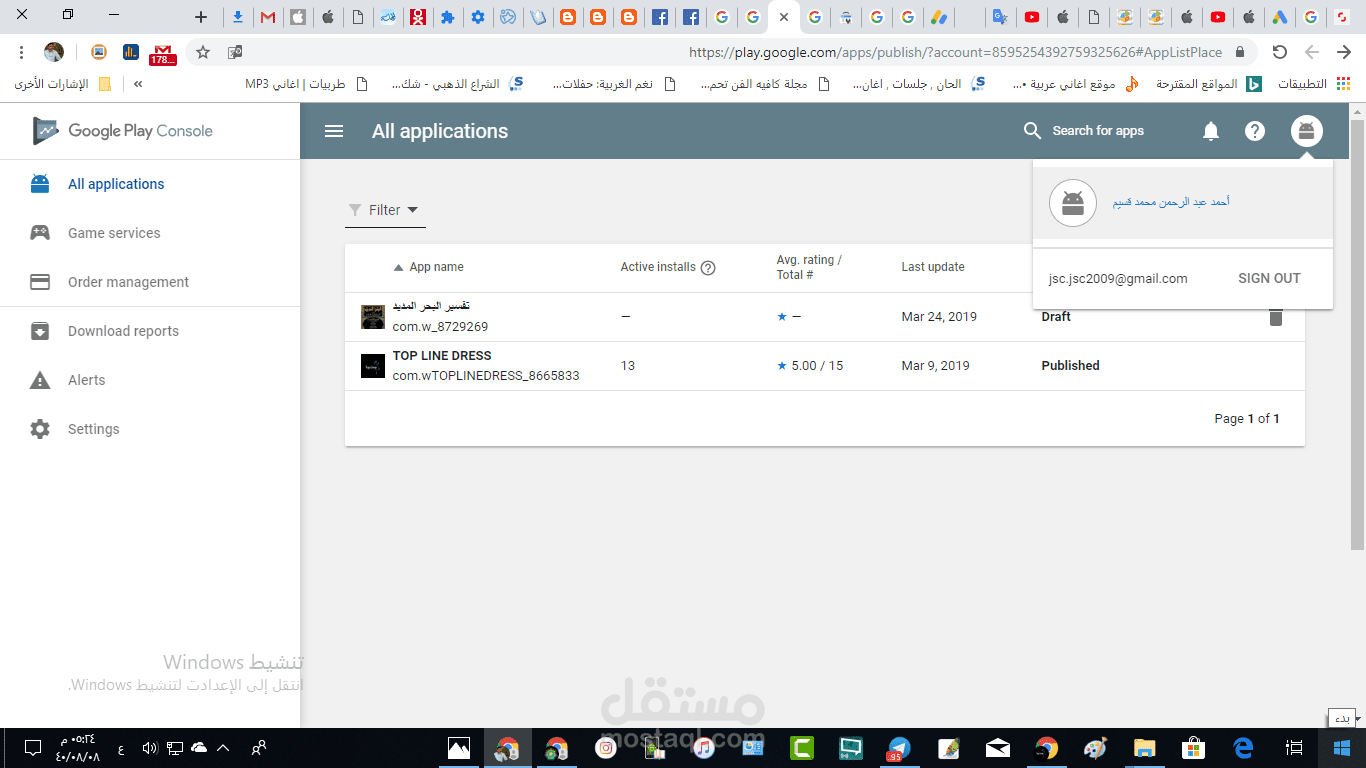1366x768 pixels.
Task: Click the address bar URL
Action: point(955,52)
